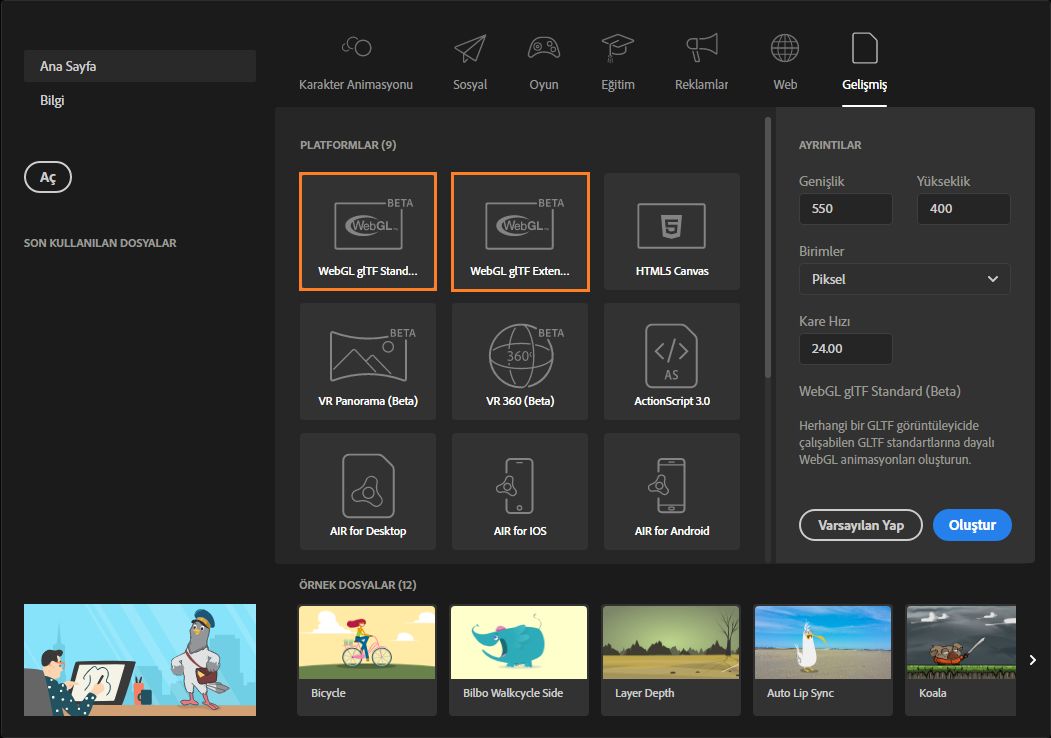Click the platforms list vertical scrollbar
1051x738 pixels.
pos(767,248)
